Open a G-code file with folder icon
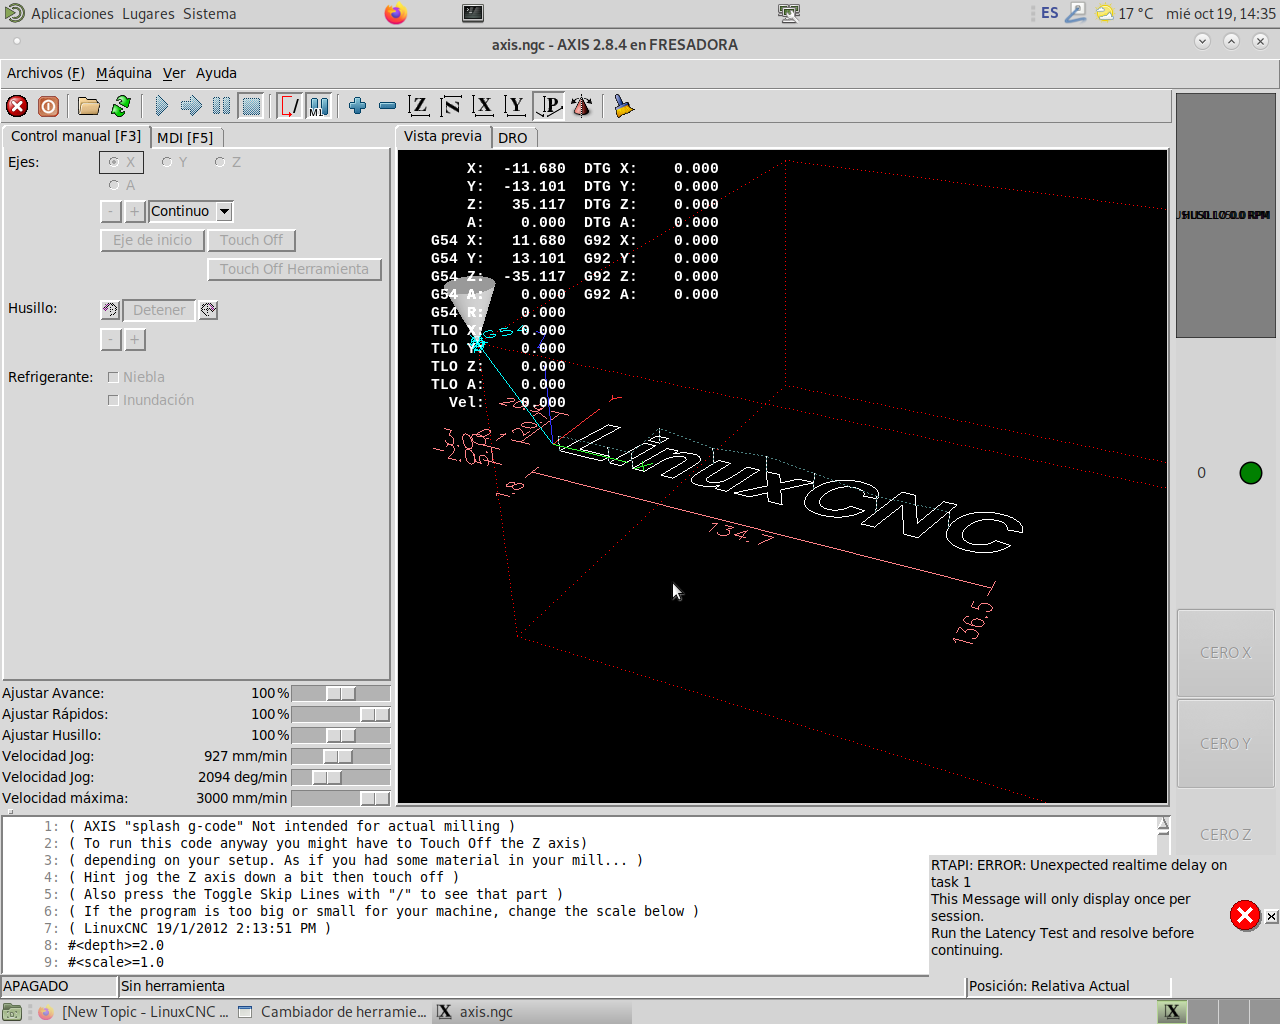The width and height of the screenshot is (1280, 1024). point(89,106)
